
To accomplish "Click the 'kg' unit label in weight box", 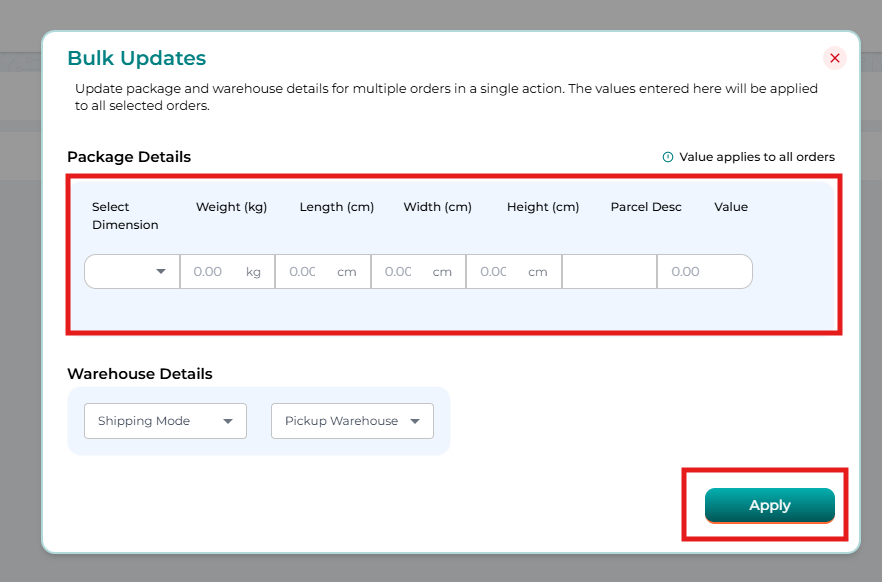I will pos(254,272).
